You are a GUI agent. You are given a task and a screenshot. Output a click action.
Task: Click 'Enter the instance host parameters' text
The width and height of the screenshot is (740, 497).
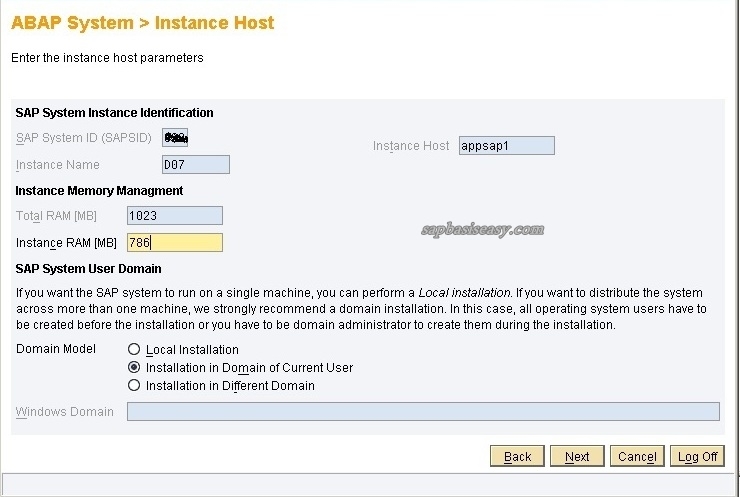(x=107, y=58)
